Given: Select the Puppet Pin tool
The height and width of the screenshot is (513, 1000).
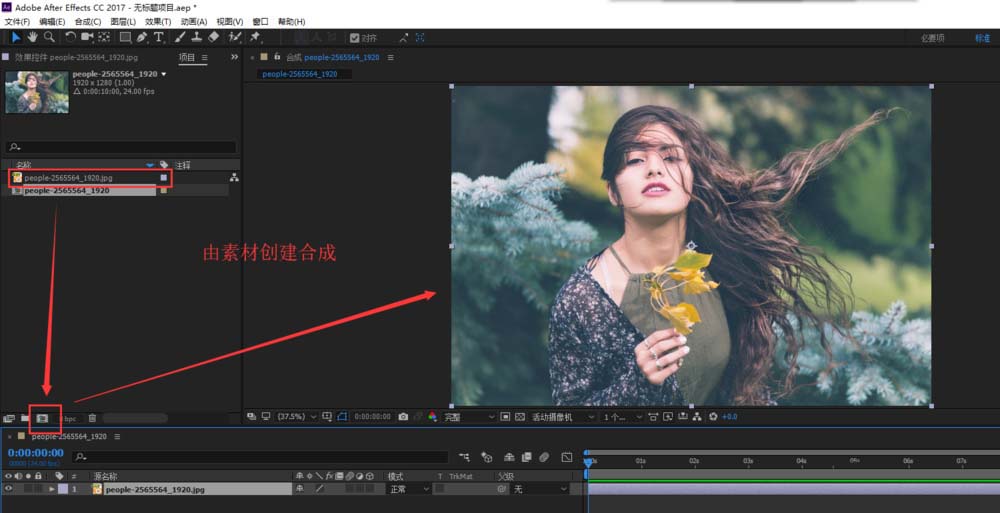Looking at the screenshot, I should click(x=255, y=38).
